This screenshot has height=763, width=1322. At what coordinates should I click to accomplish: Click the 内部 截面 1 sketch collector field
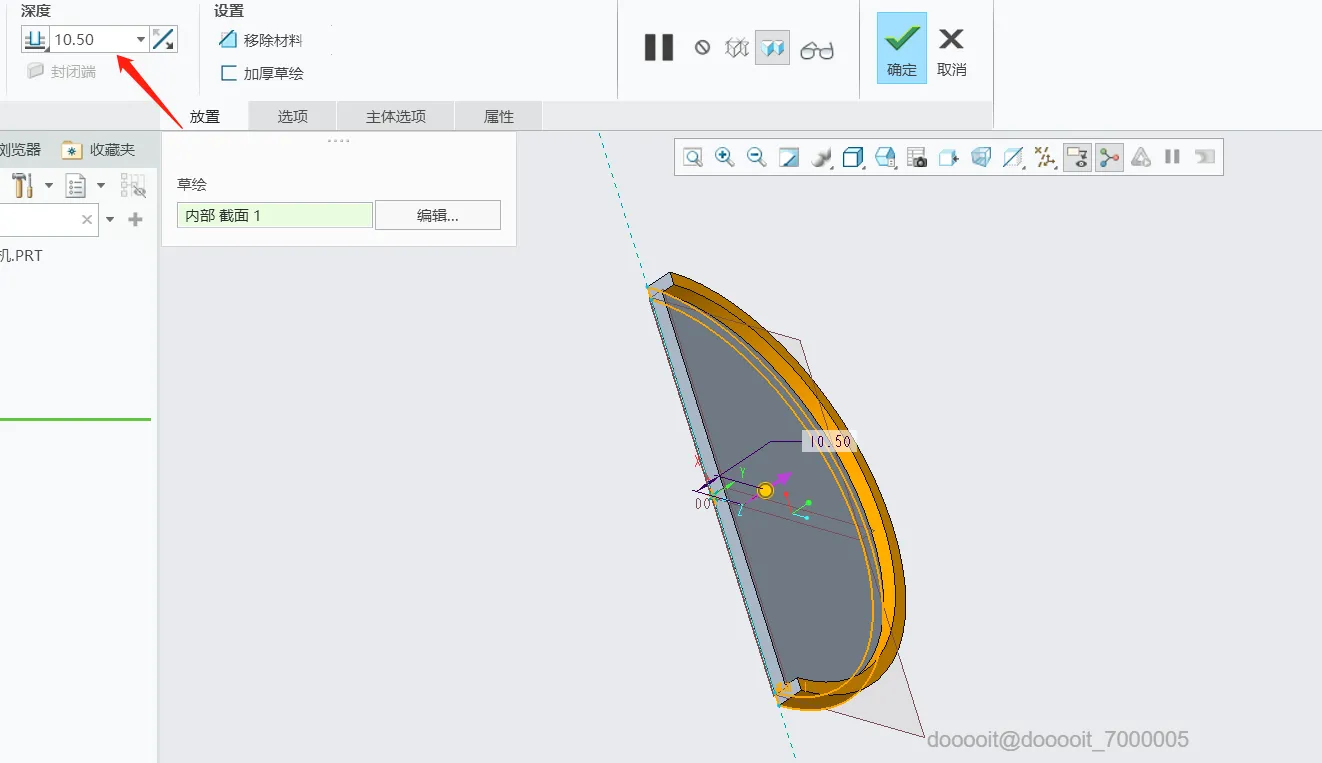pos(275,215)
